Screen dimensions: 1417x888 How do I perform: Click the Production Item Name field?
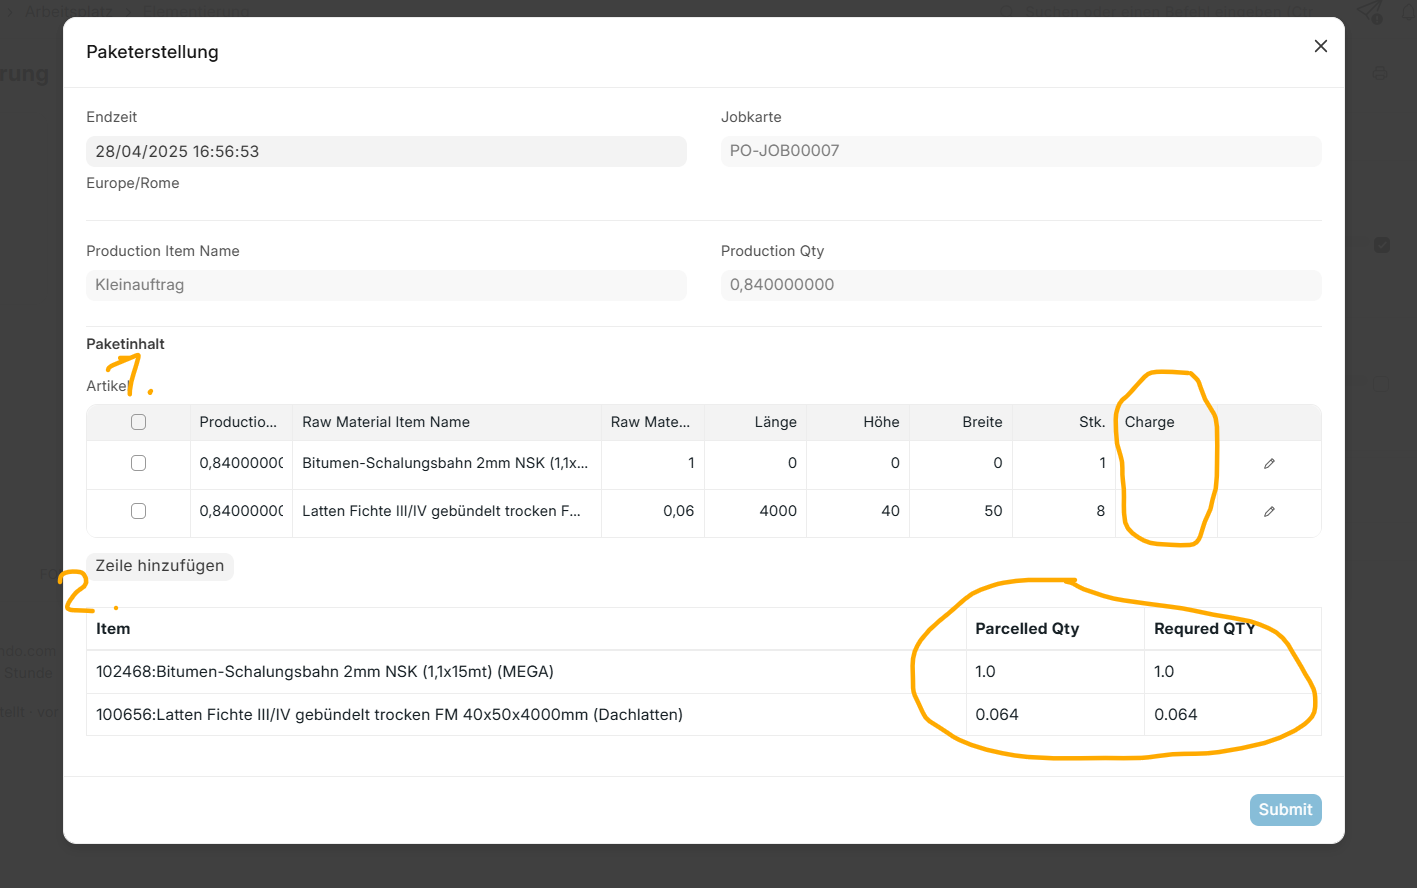386,285
